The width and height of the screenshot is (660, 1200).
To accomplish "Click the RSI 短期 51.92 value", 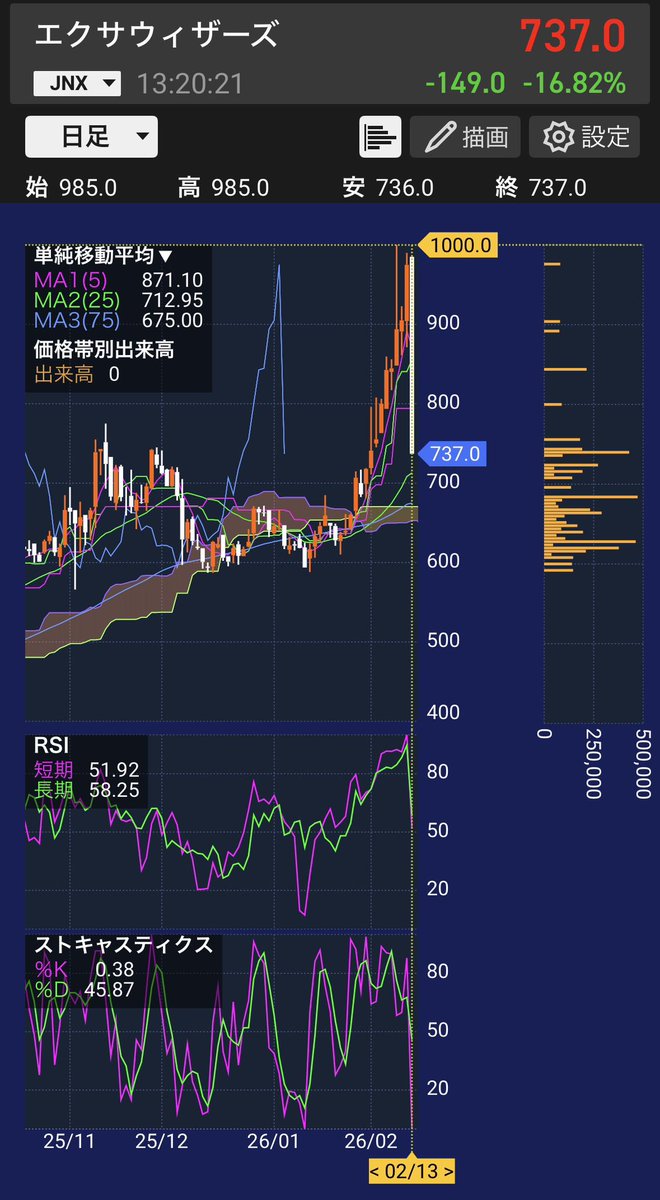I will pos(86,770).
